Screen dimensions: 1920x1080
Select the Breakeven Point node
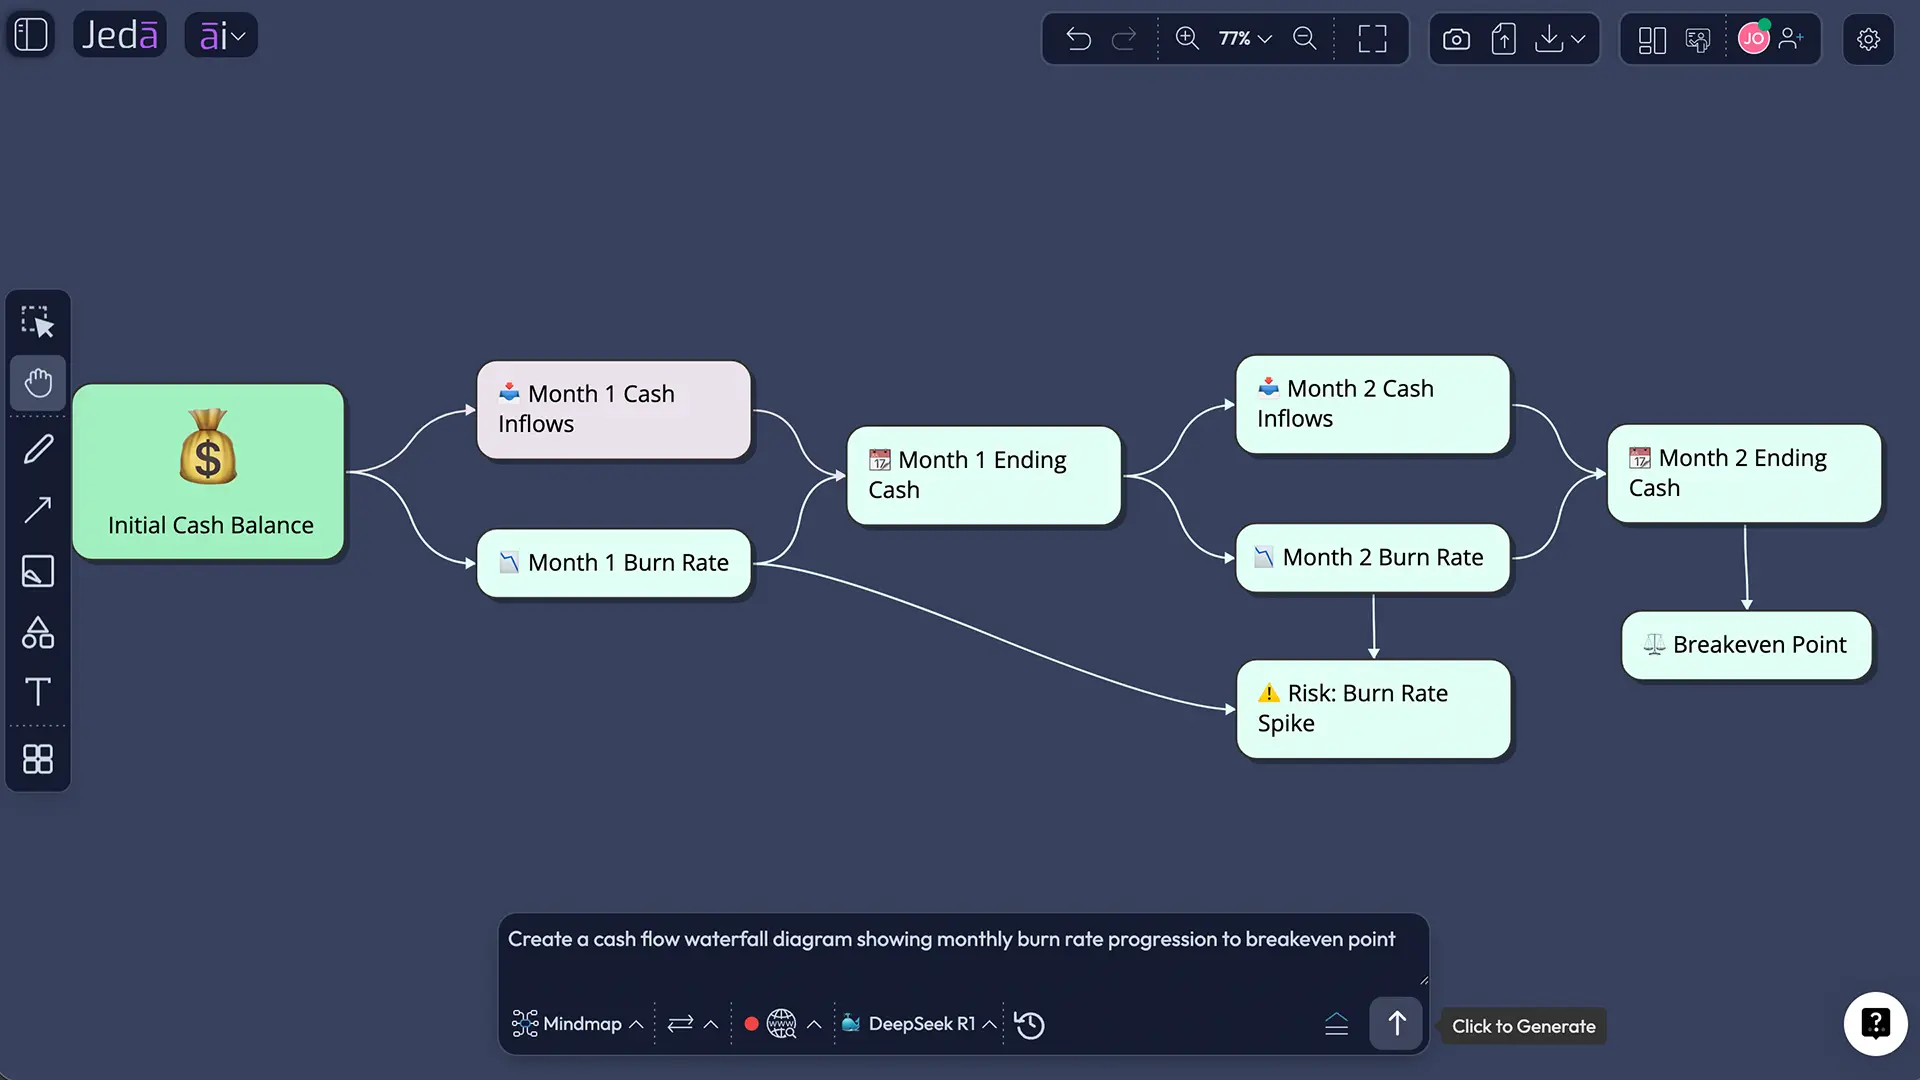click(x=1746, y=645)
